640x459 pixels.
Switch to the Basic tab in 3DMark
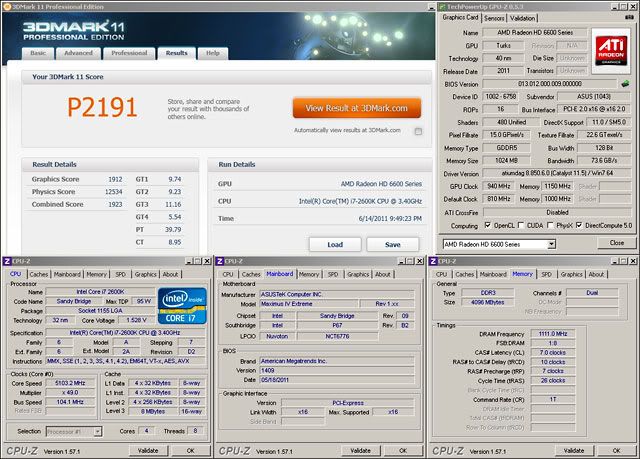38,53
